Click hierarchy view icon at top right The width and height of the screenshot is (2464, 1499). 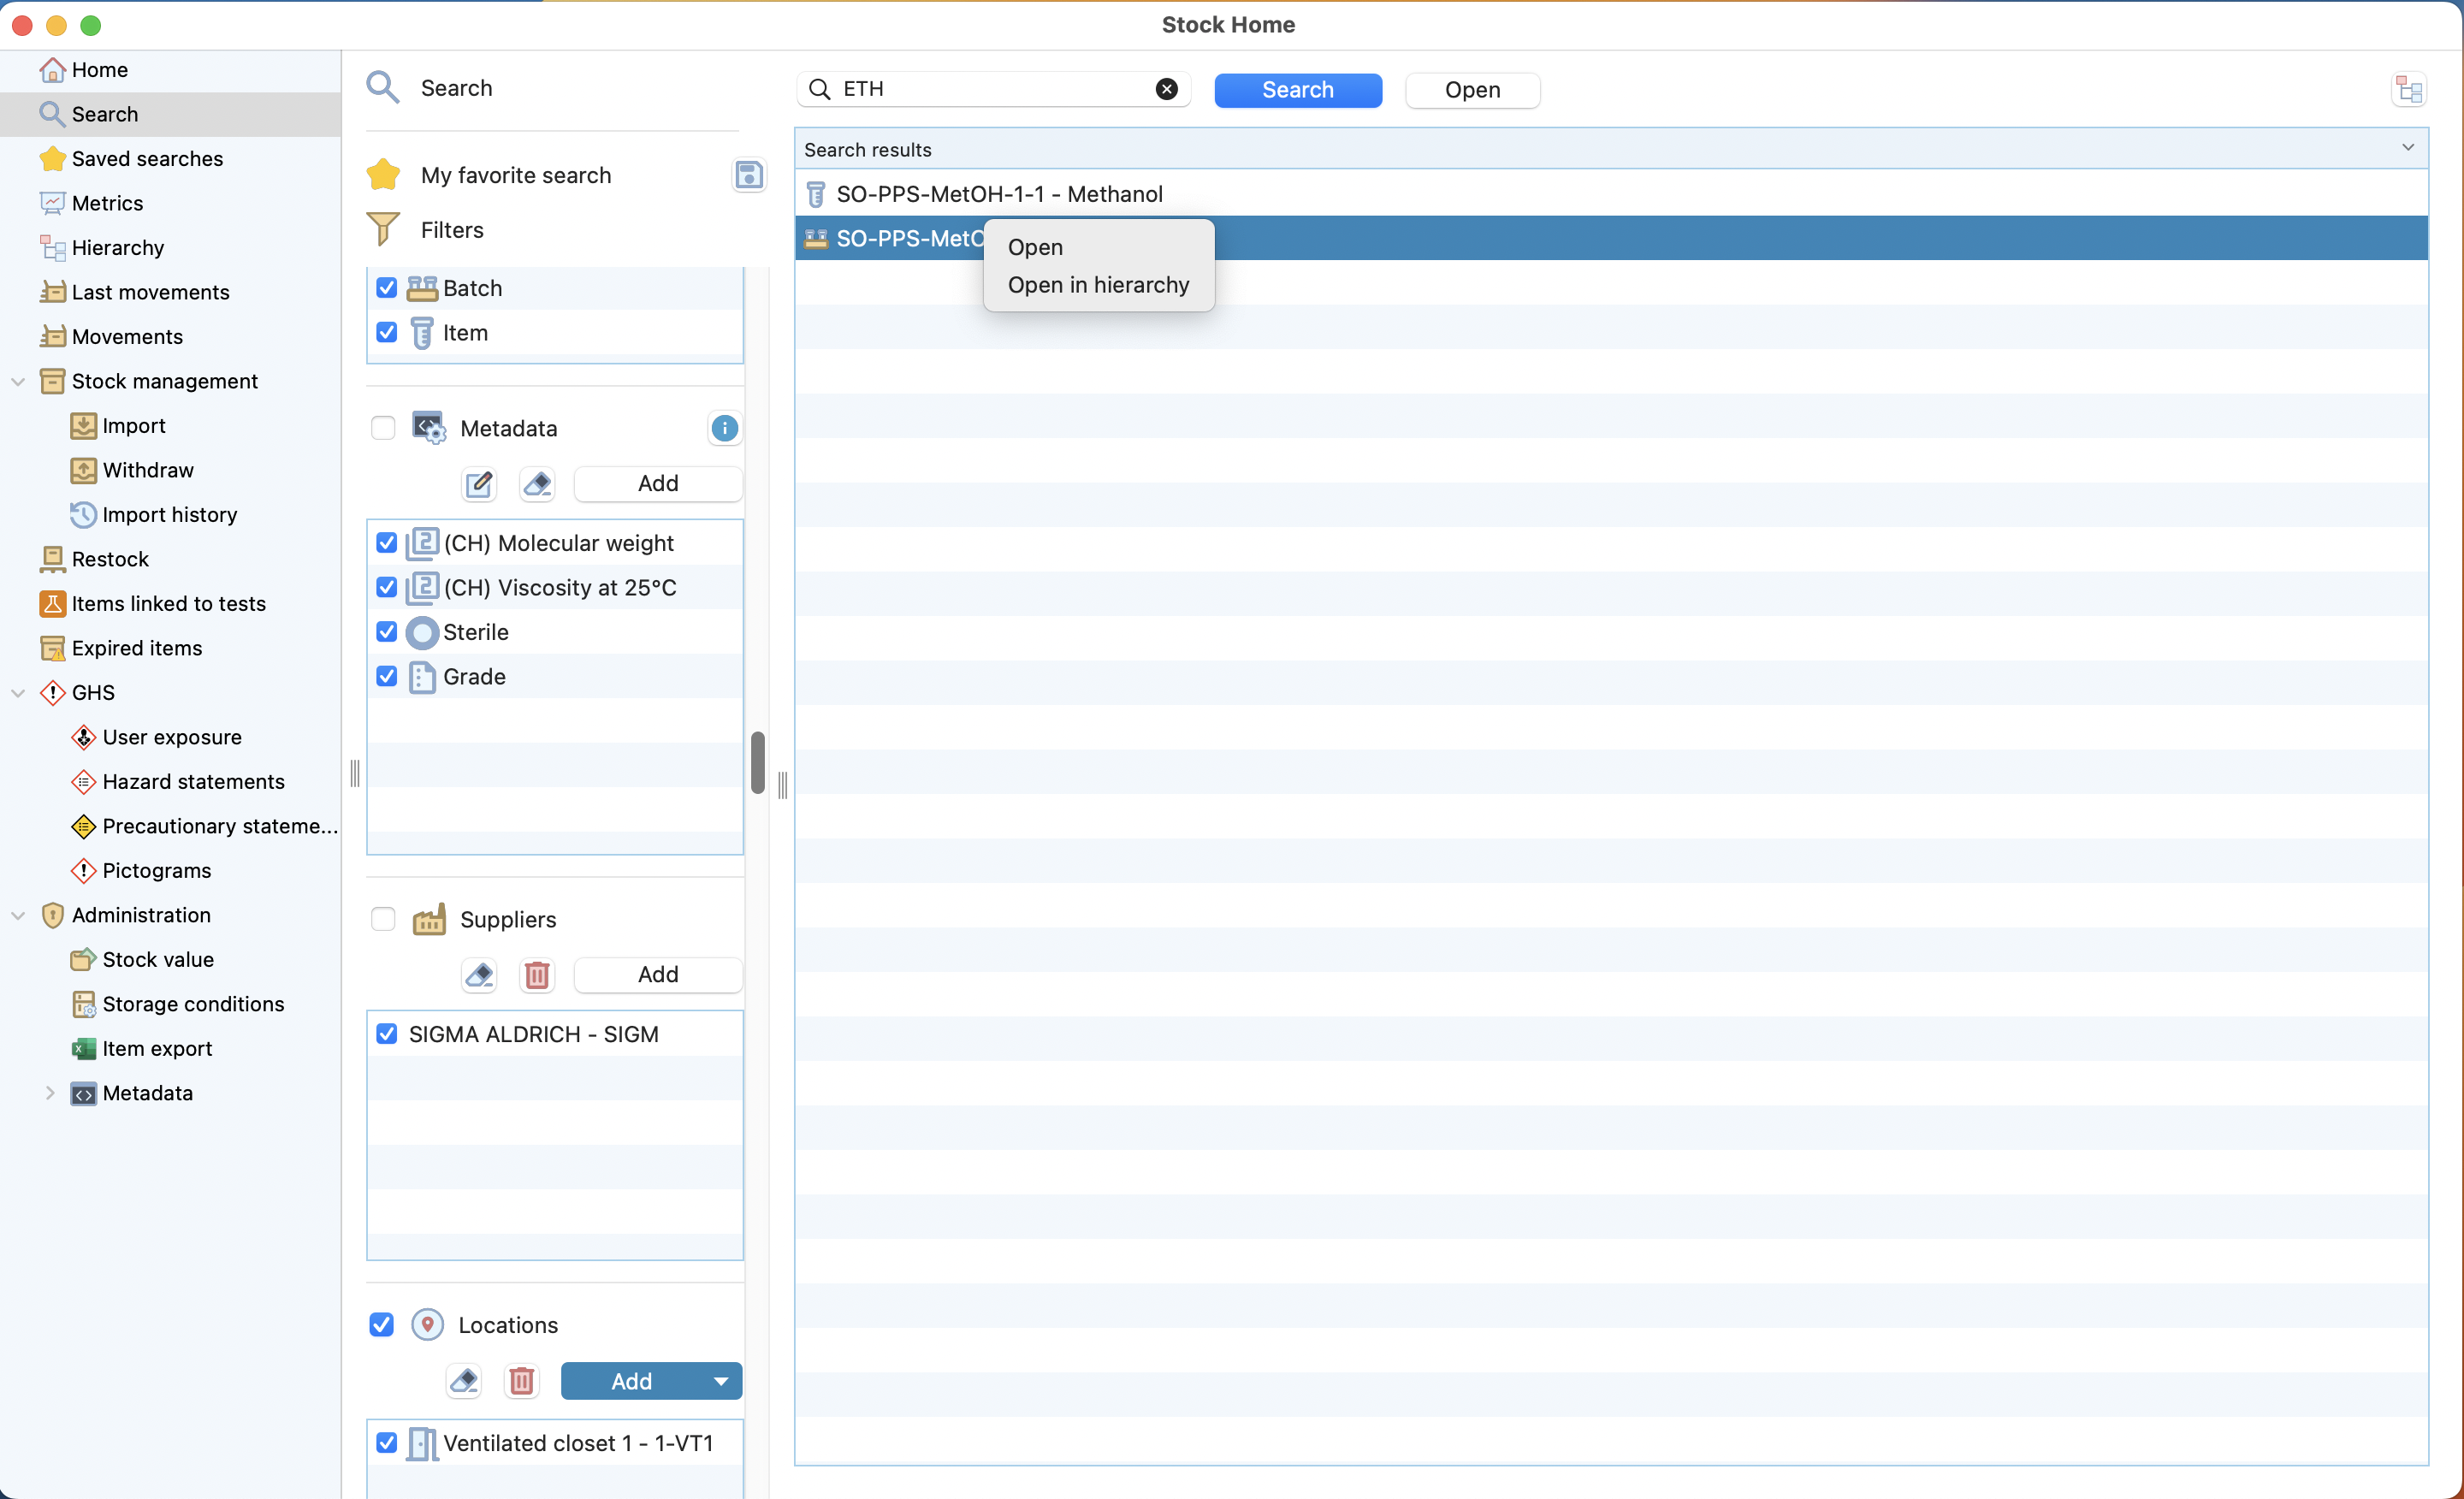click(x=2408, y=90)
